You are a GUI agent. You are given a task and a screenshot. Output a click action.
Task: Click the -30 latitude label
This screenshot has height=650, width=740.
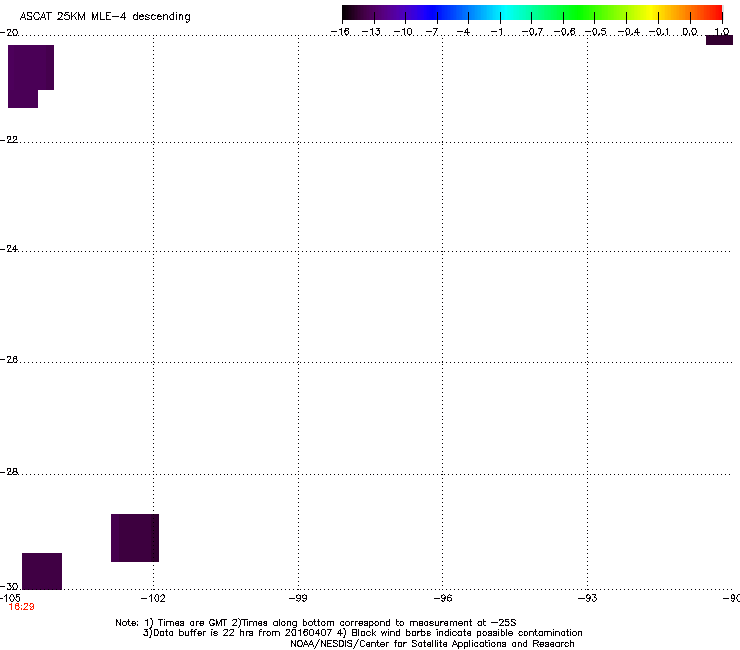click(x=9, y=586)
